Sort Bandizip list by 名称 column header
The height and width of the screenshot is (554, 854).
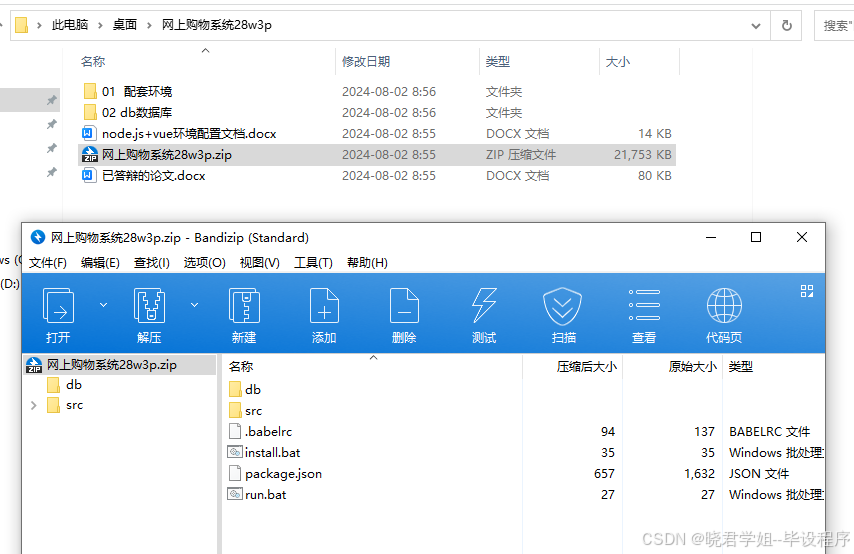pos(373,367)
